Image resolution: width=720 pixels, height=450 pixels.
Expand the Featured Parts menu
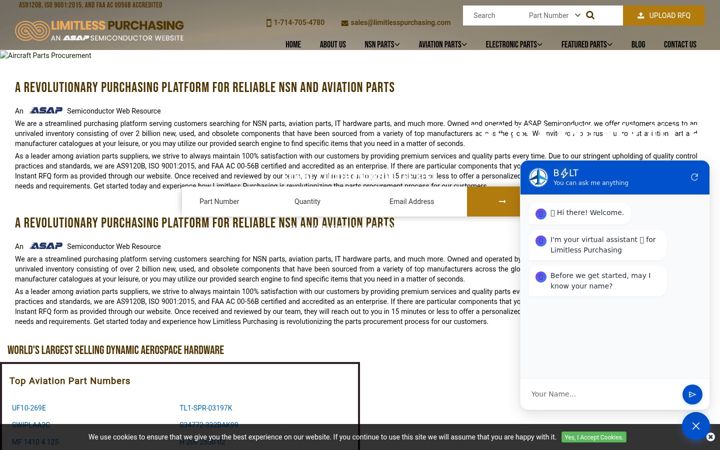586,44
